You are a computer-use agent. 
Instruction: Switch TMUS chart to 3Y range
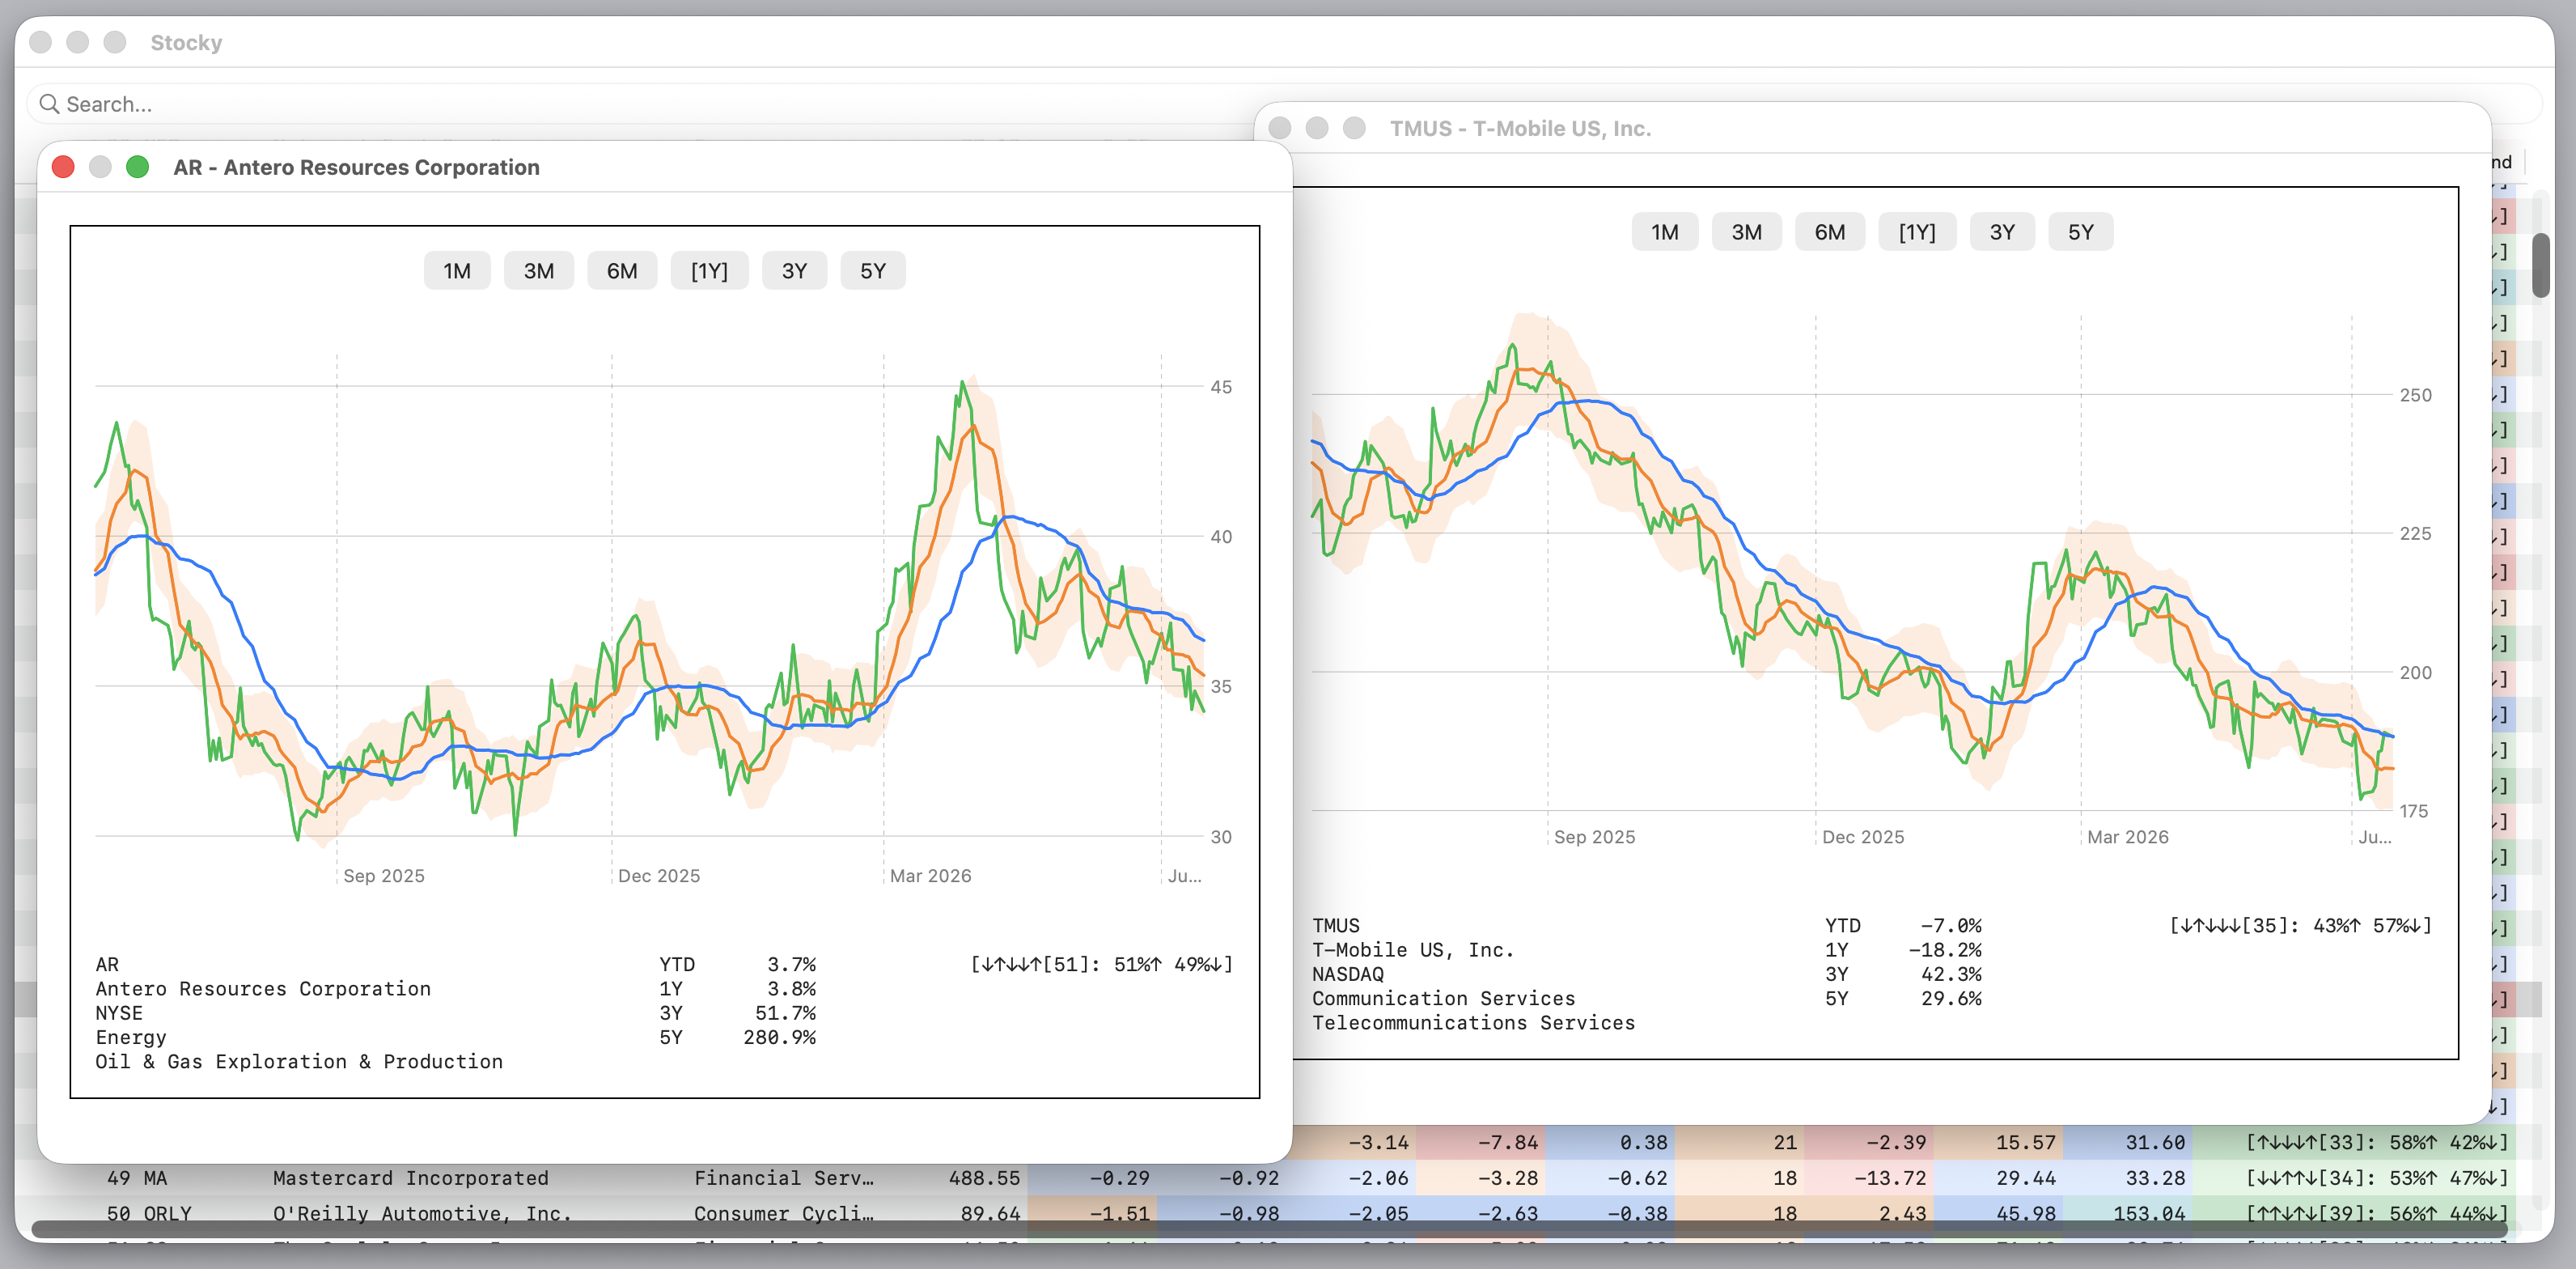pos(2002,232)
